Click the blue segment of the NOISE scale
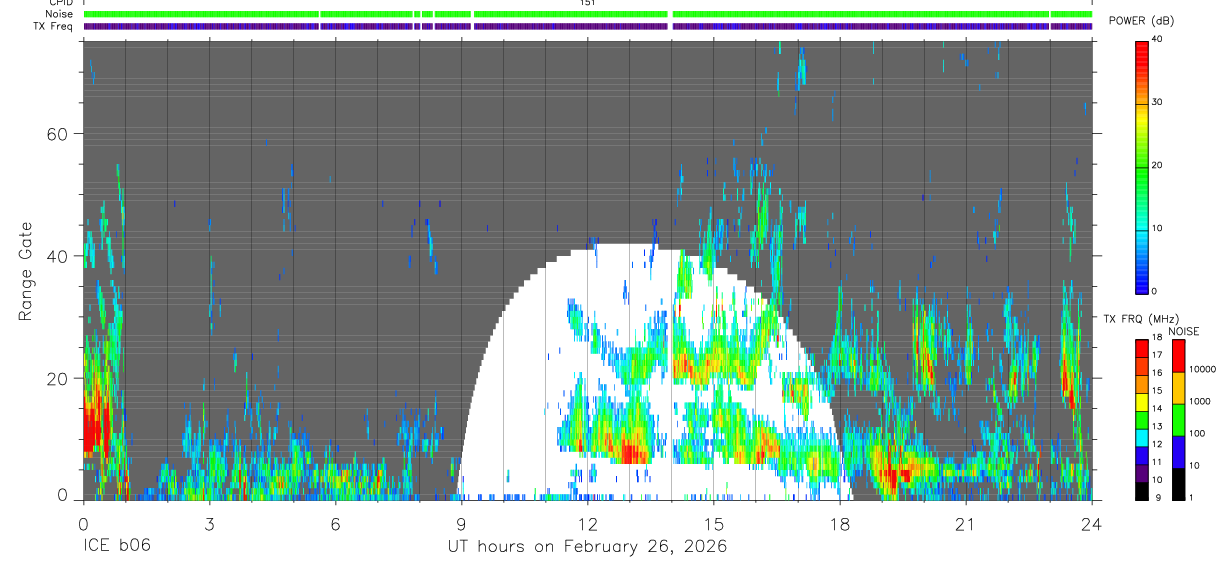The image size is (1228, 567). point(1178,452)
